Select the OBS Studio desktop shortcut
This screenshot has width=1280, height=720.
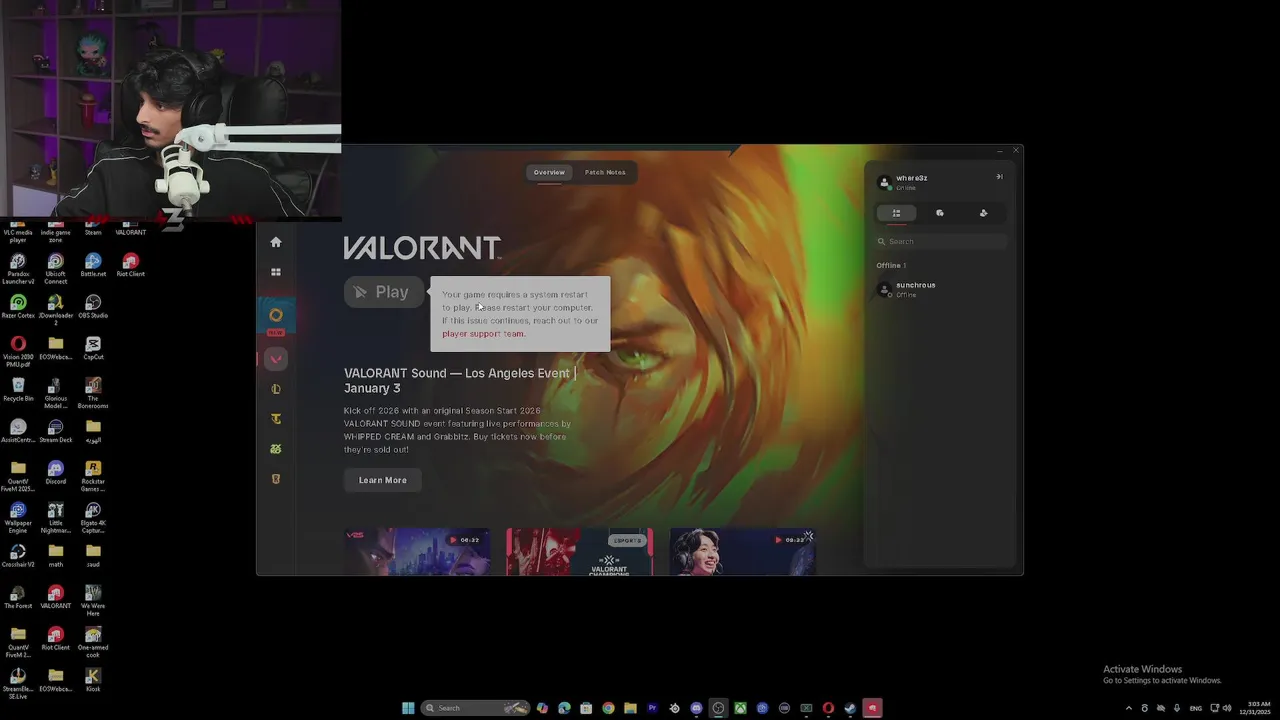pyautogui.click(x=93, y=306)
